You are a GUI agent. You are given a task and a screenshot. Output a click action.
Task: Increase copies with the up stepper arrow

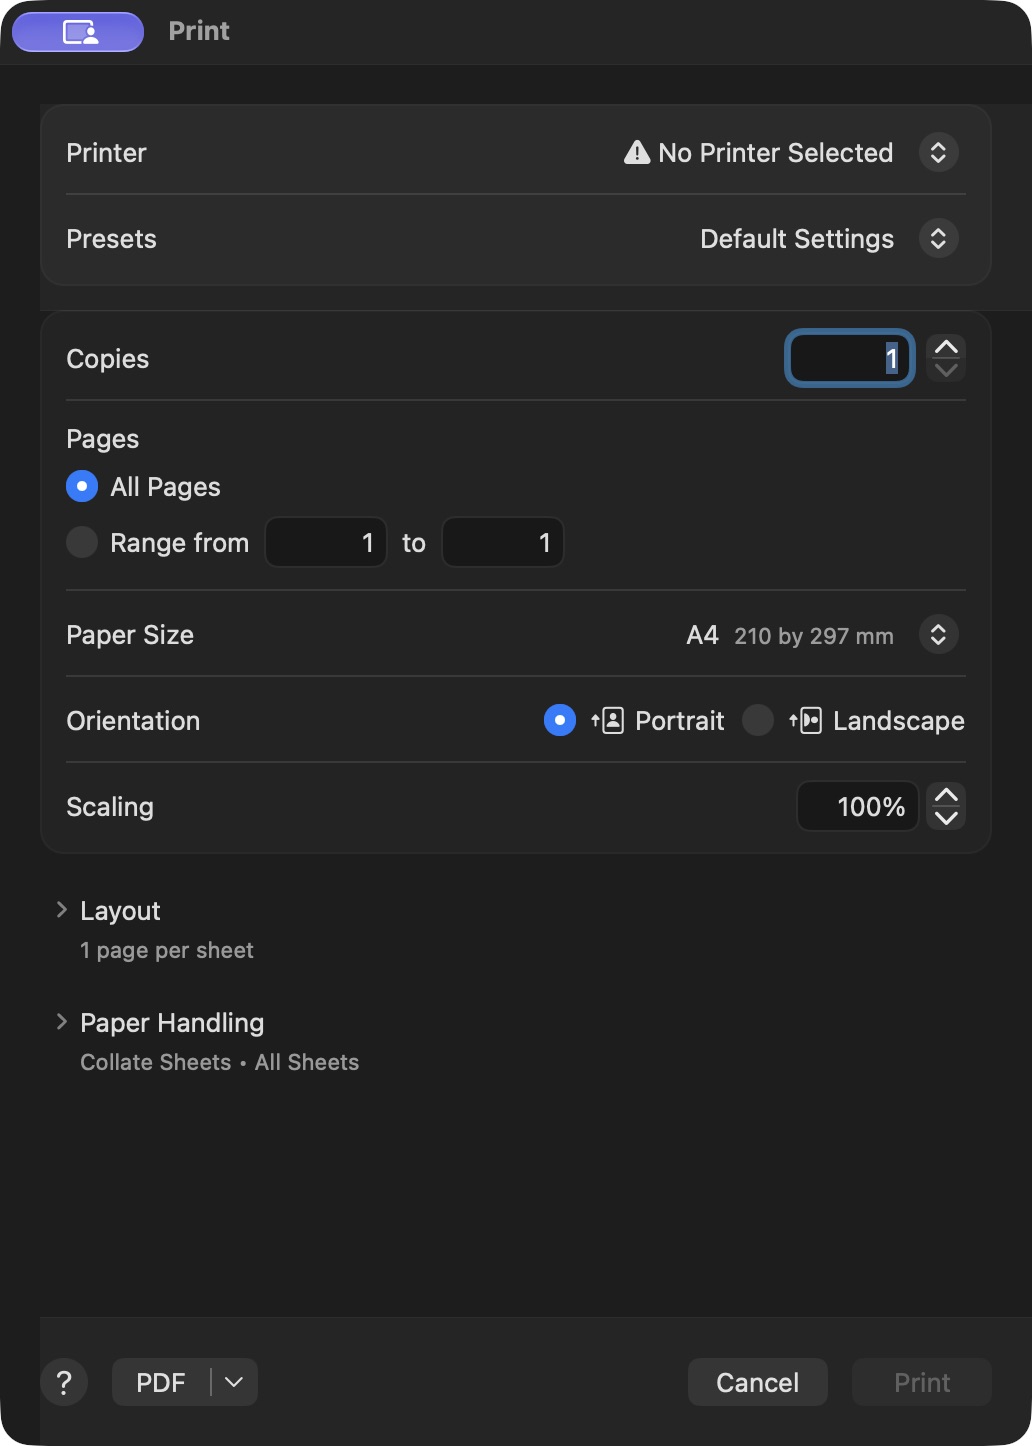(946, 347)
